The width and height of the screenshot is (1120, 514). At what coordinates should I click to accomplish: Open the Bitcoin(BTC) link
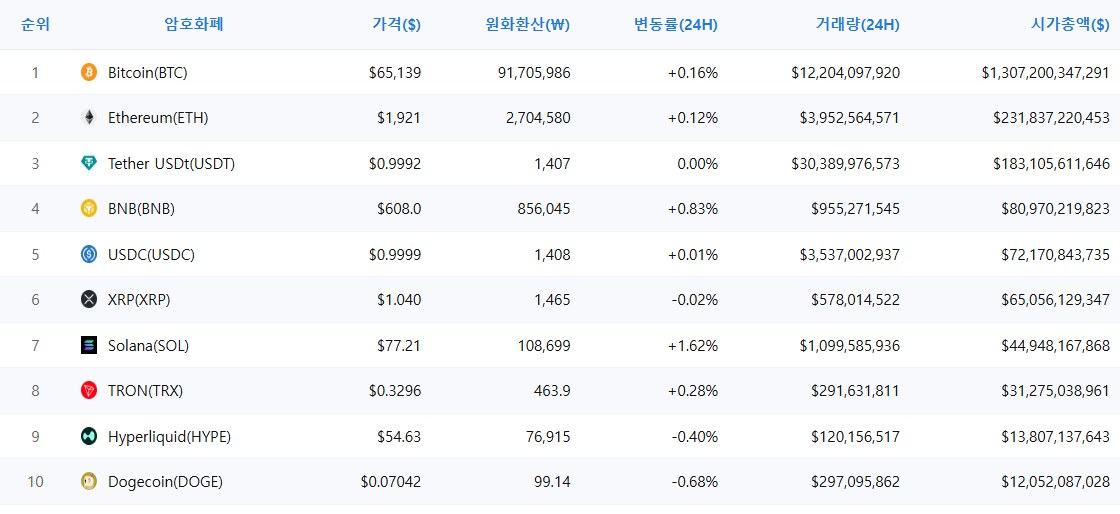pos(148,72)
